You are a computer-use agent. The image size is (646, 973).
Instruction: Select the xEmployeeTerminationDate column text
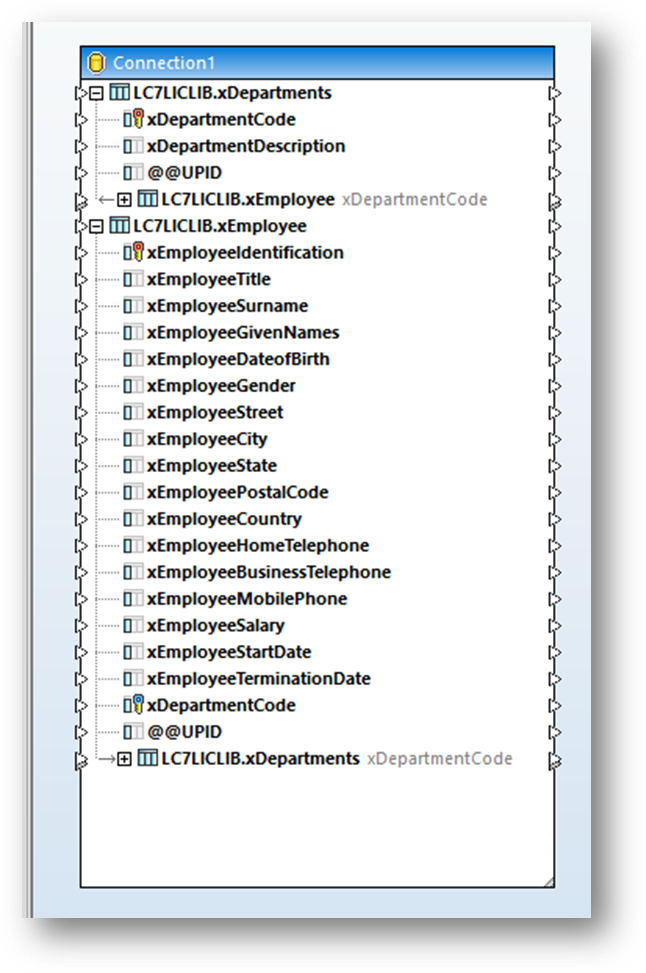(x=258, y=679)
